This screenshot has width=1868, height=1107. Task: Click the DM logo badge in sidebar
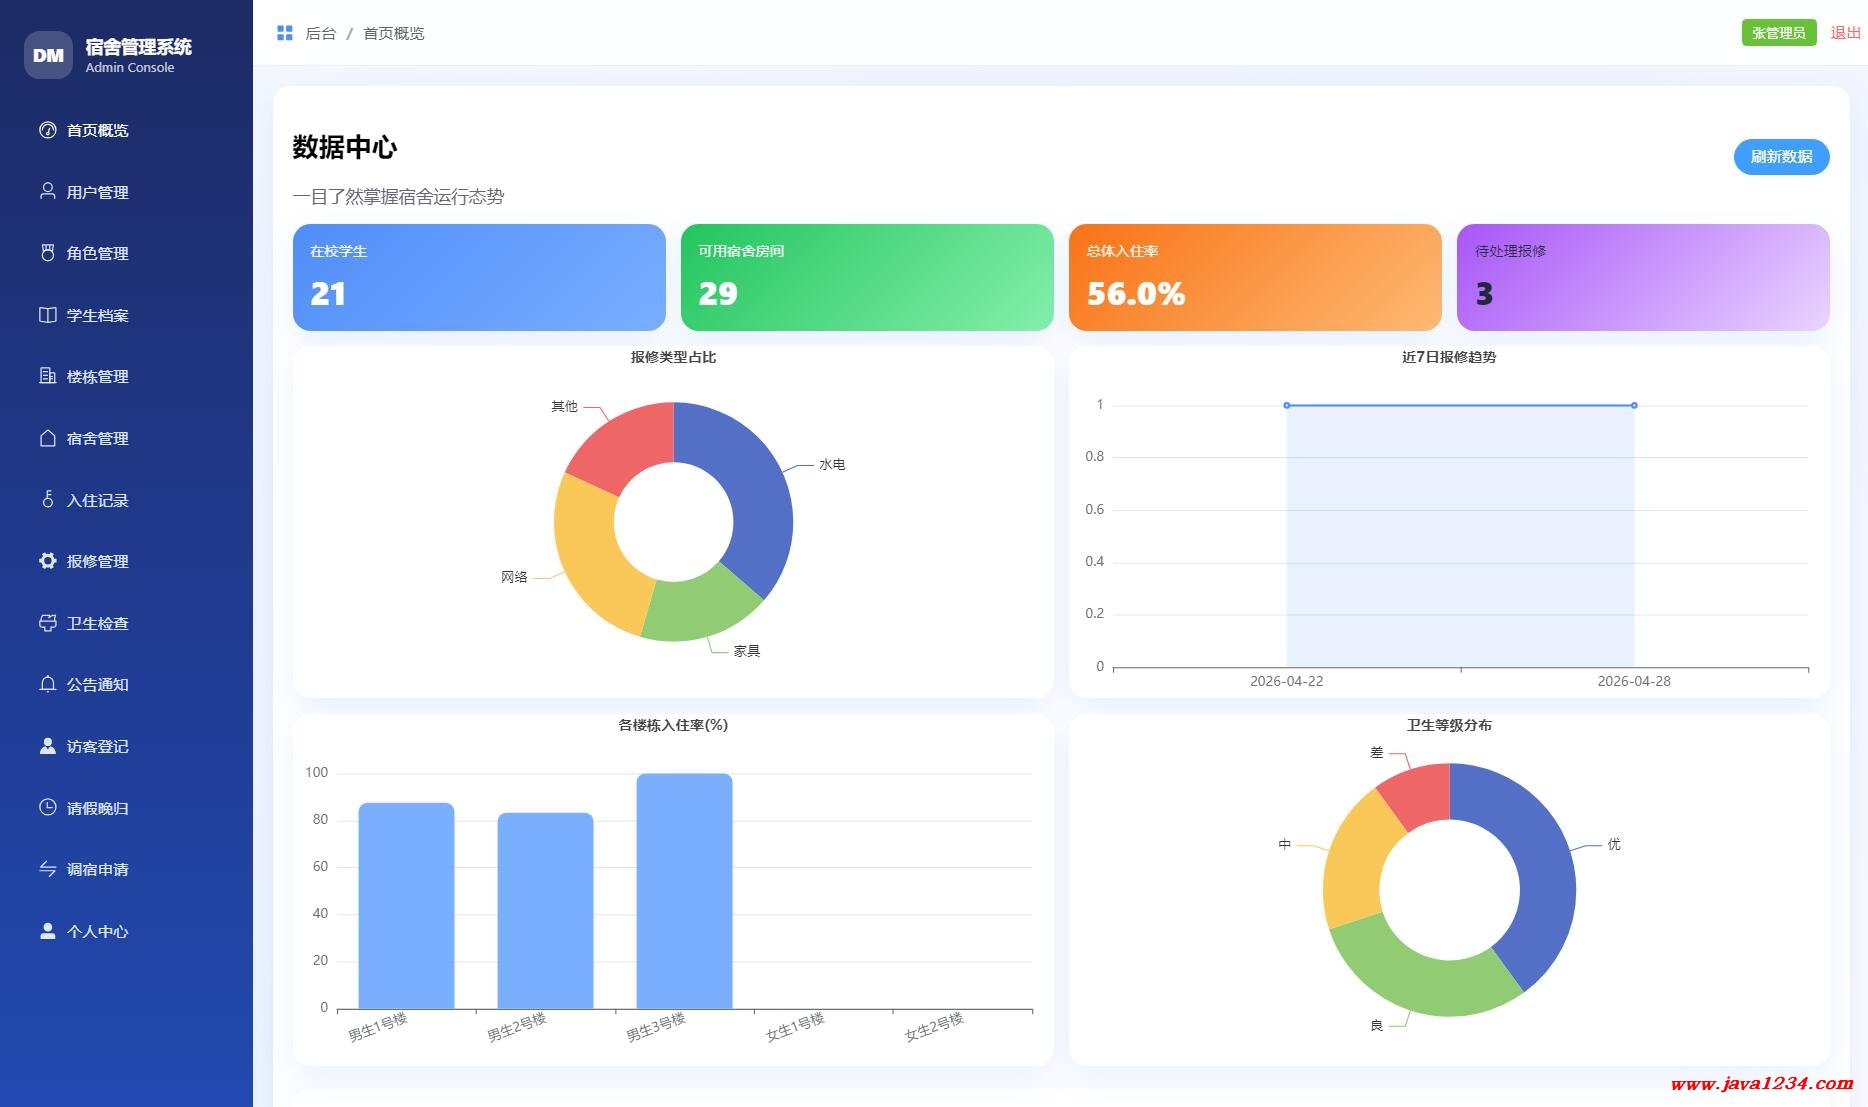pyautogui.click(x=48, y=55)
